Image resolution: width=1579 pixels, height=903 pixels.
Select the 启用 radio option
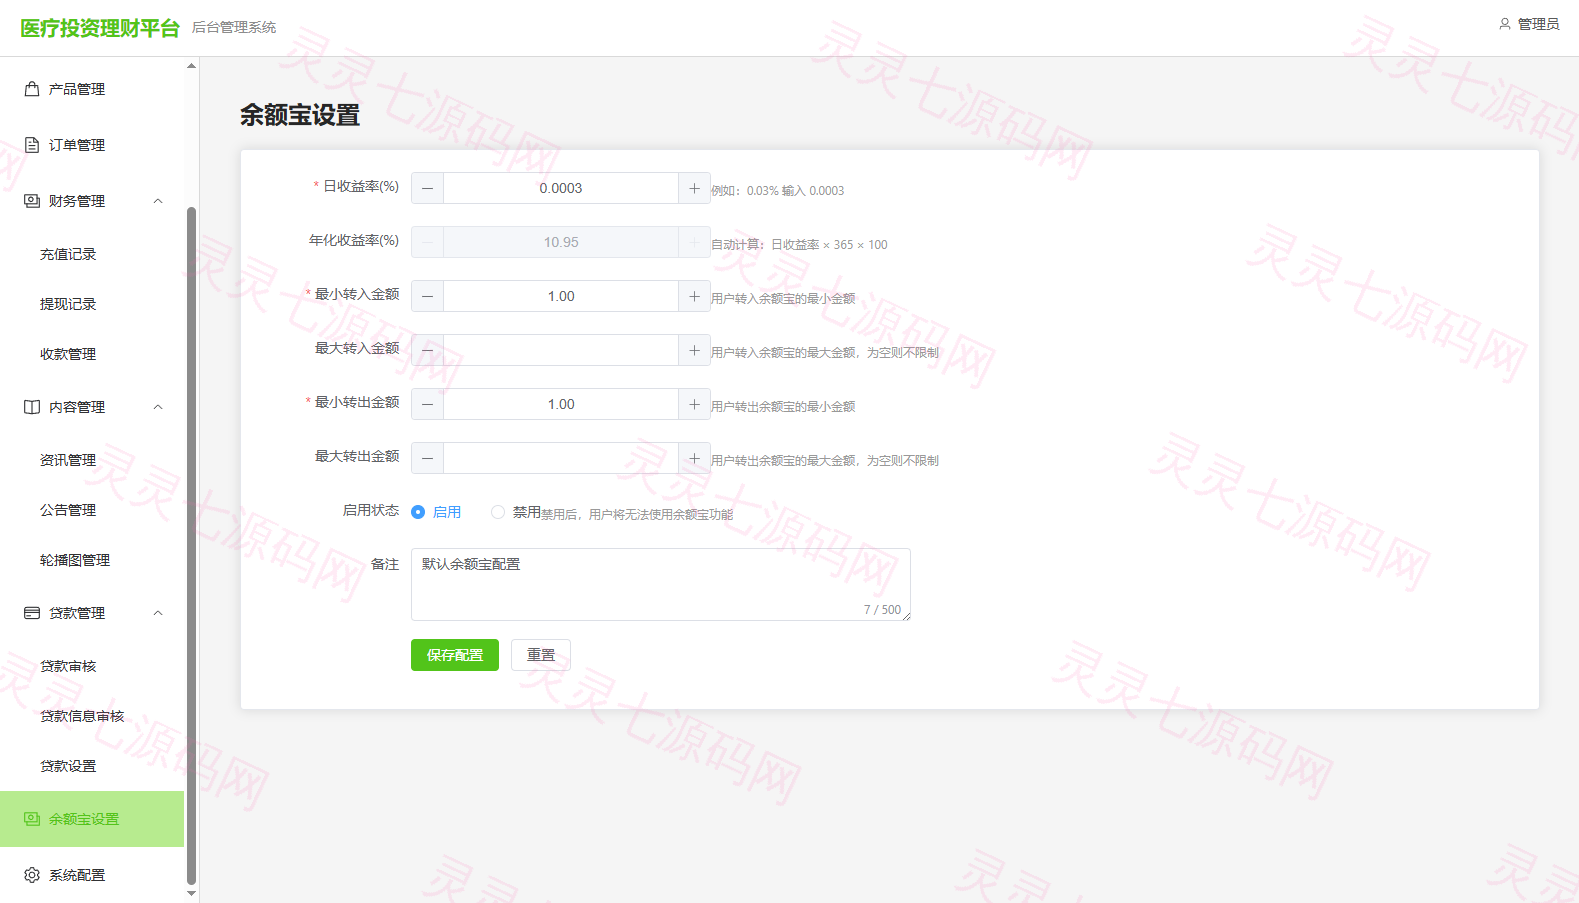pyautogui.click(x=418, y=512)
